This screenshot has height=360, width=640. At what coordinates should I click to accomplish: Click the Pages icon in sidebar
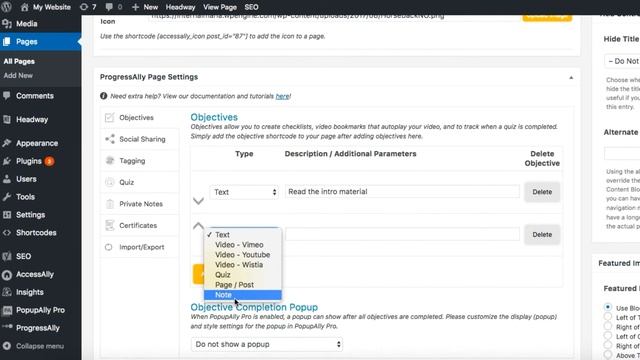click(x=7, y=42)
